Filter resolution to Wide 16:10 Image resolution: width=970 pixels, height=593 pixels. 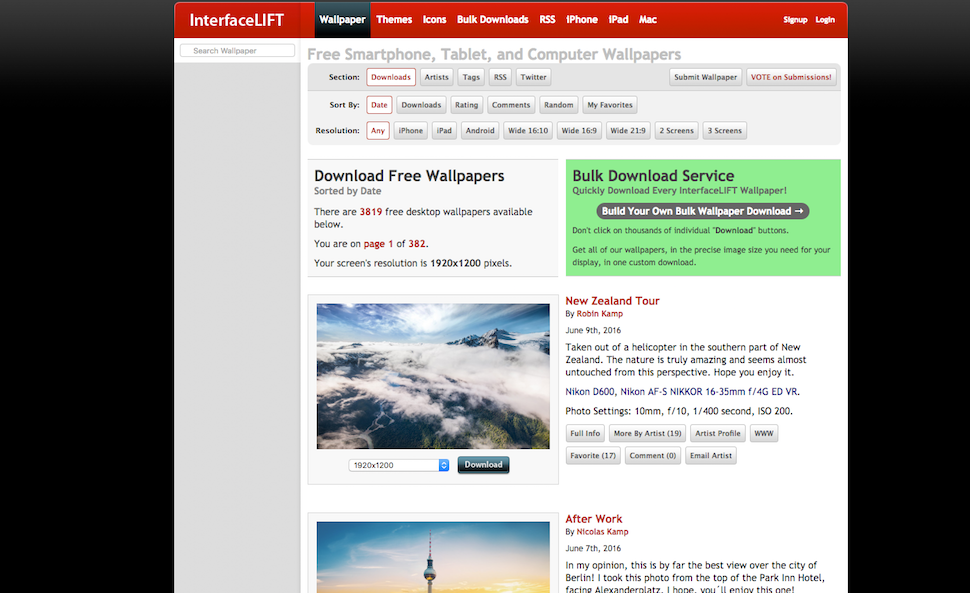(x=528, y=130)
